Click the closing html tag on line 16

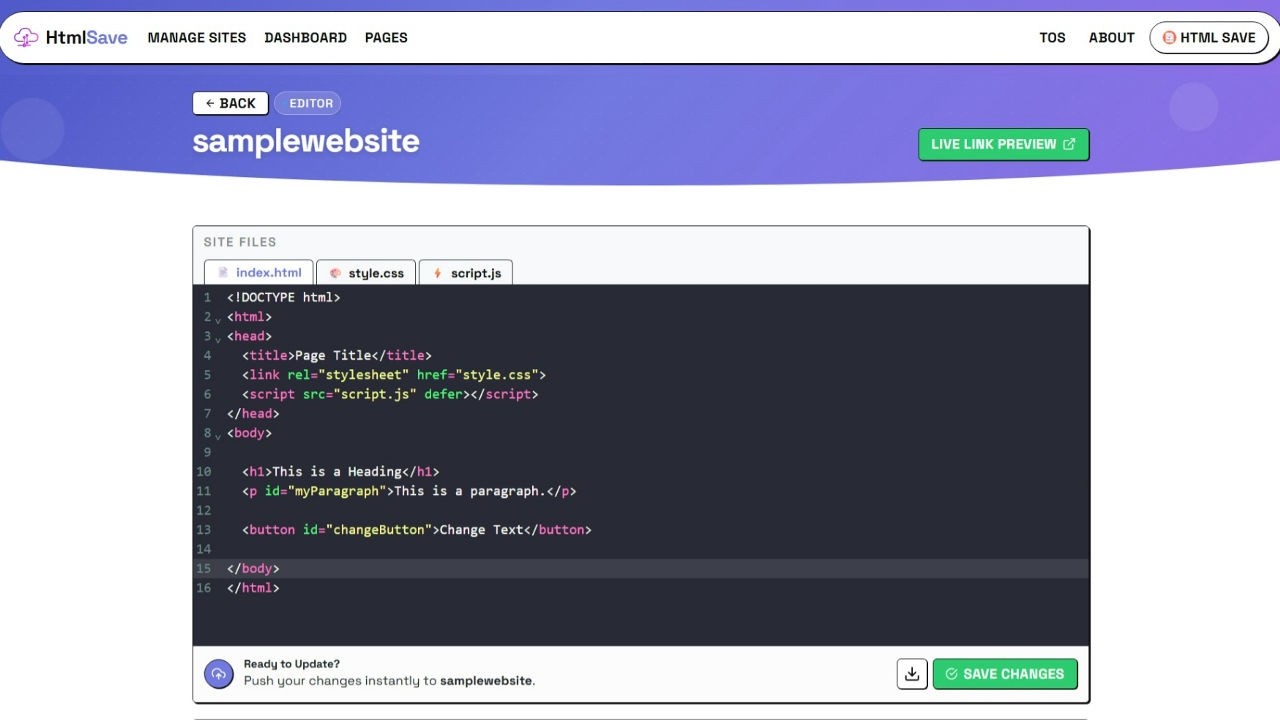[x=253, y=588]
